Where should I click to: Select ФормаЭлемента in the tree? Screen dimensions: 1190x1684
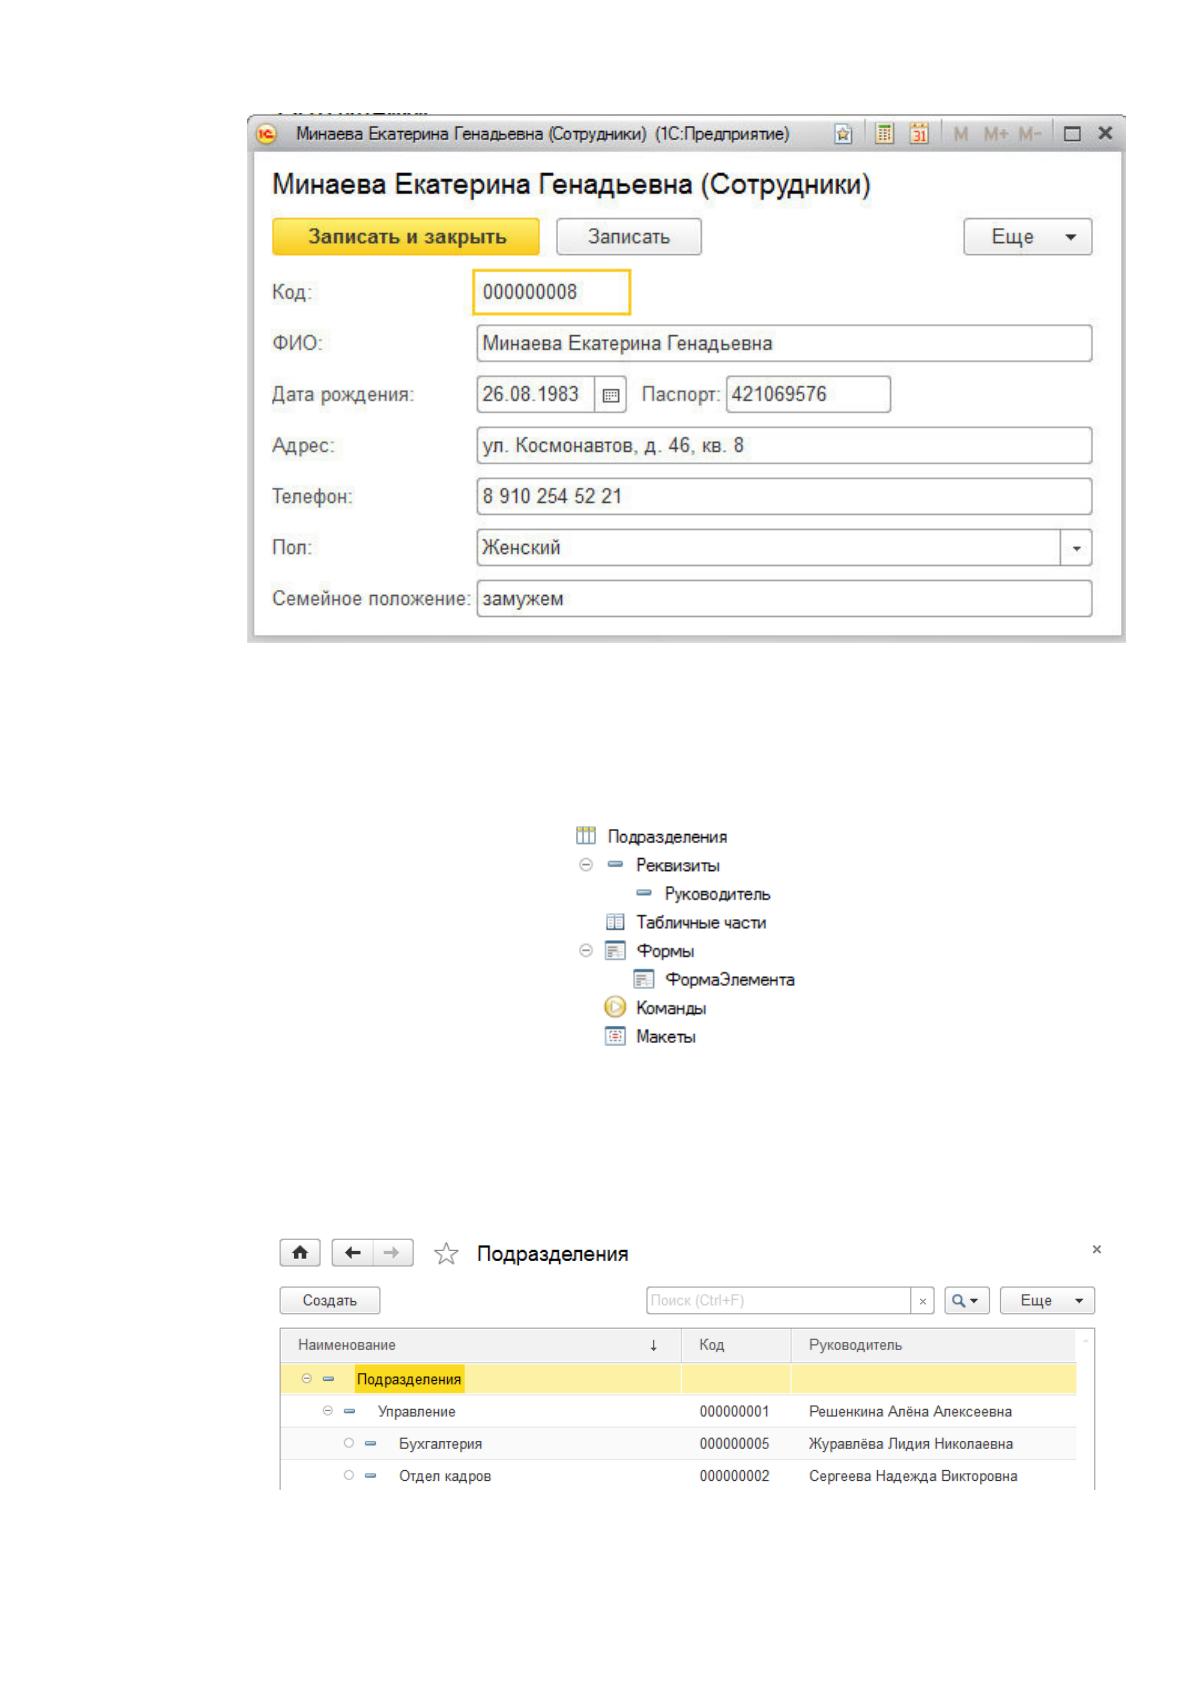(730, 980)
